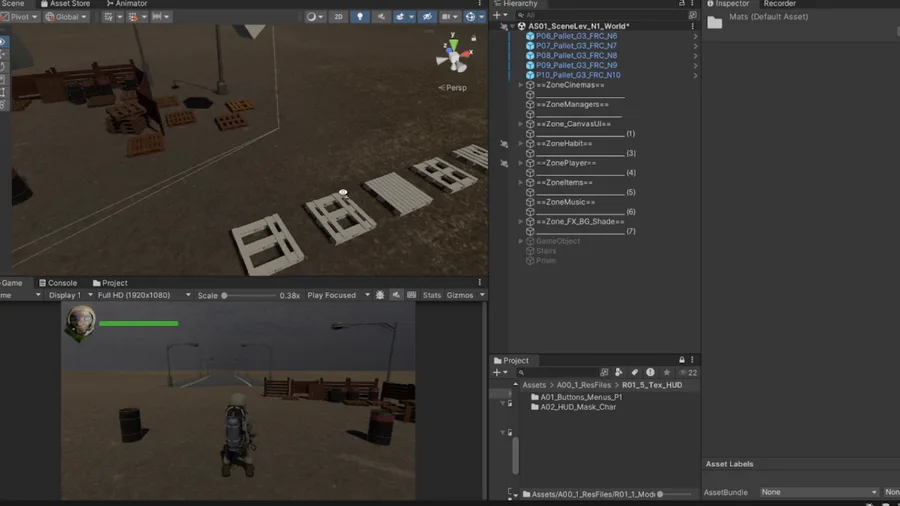Expand ==Zone_CanvasUI== object
The image size is (900, 506).
[x=521, y=124]
